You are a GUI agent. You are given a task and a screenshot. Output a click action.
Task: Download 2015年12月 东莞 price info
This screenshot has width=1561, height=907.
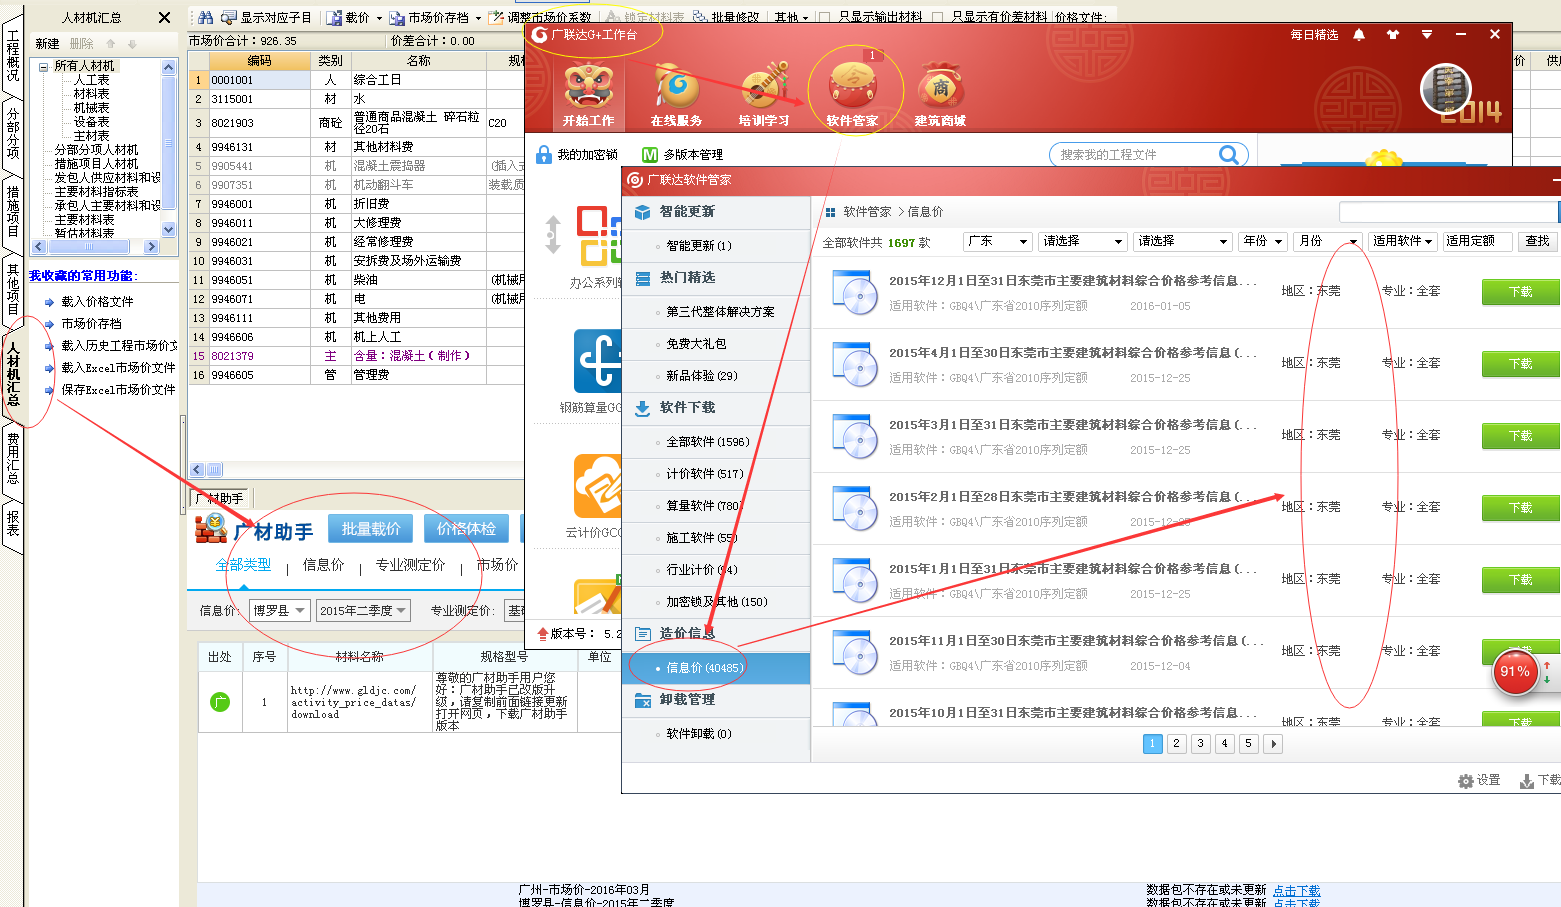pyautogui.click(x=1520, y=291)
